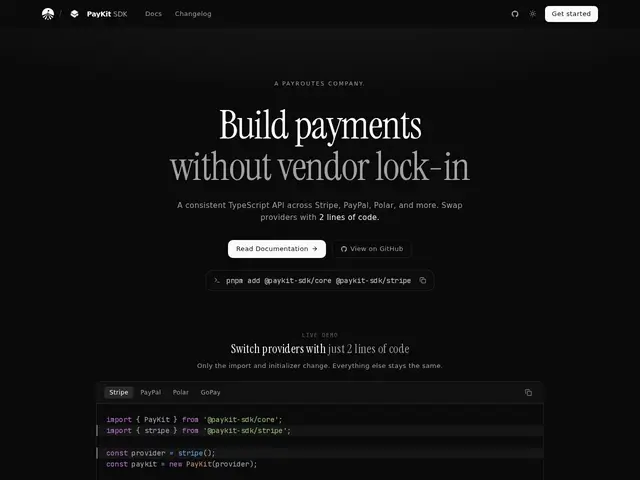Click 'new PayKit(provider)' code line

tap(182, 464)
